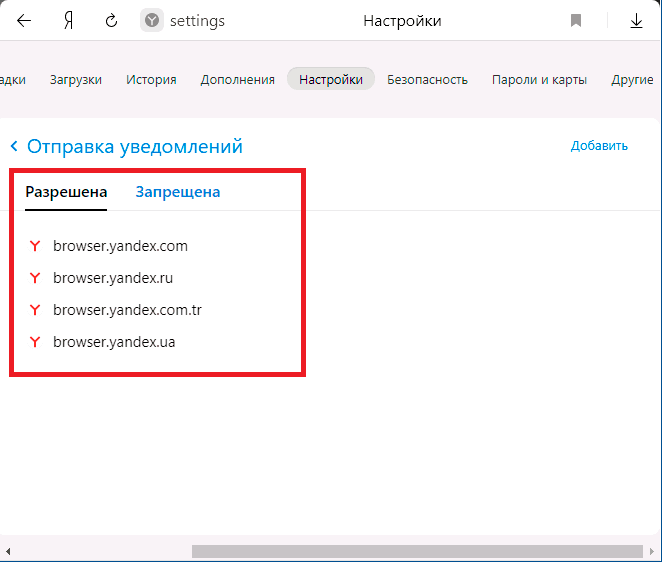The height and width of the screenshot is (562, 662).
Task: Click the Yandex icon next to browser.yandex.ua
Action: pos(35,342)
